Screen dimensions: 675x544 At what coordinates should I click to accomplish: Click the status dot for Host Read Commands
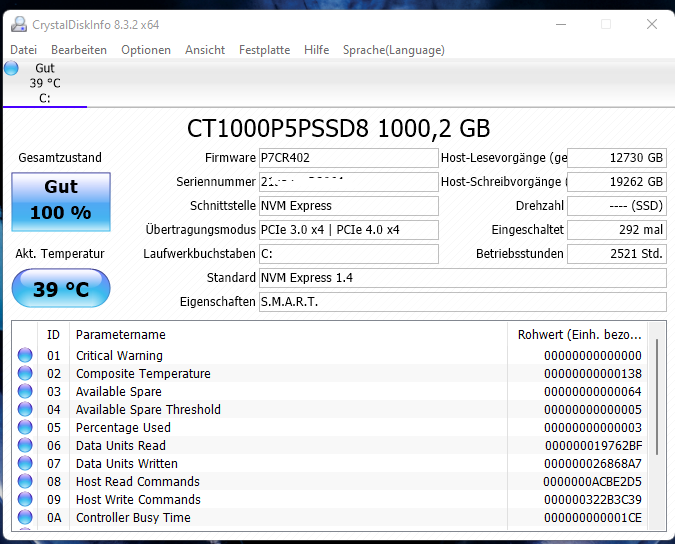pyautogui.click(x=25, y=481)
